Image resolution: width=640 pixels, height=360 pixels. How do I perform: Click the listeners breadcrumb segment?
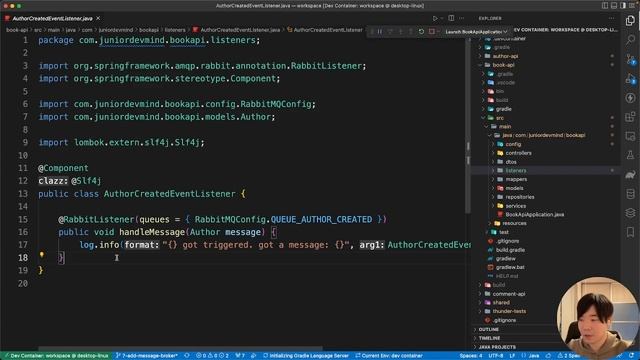(175, 30)
